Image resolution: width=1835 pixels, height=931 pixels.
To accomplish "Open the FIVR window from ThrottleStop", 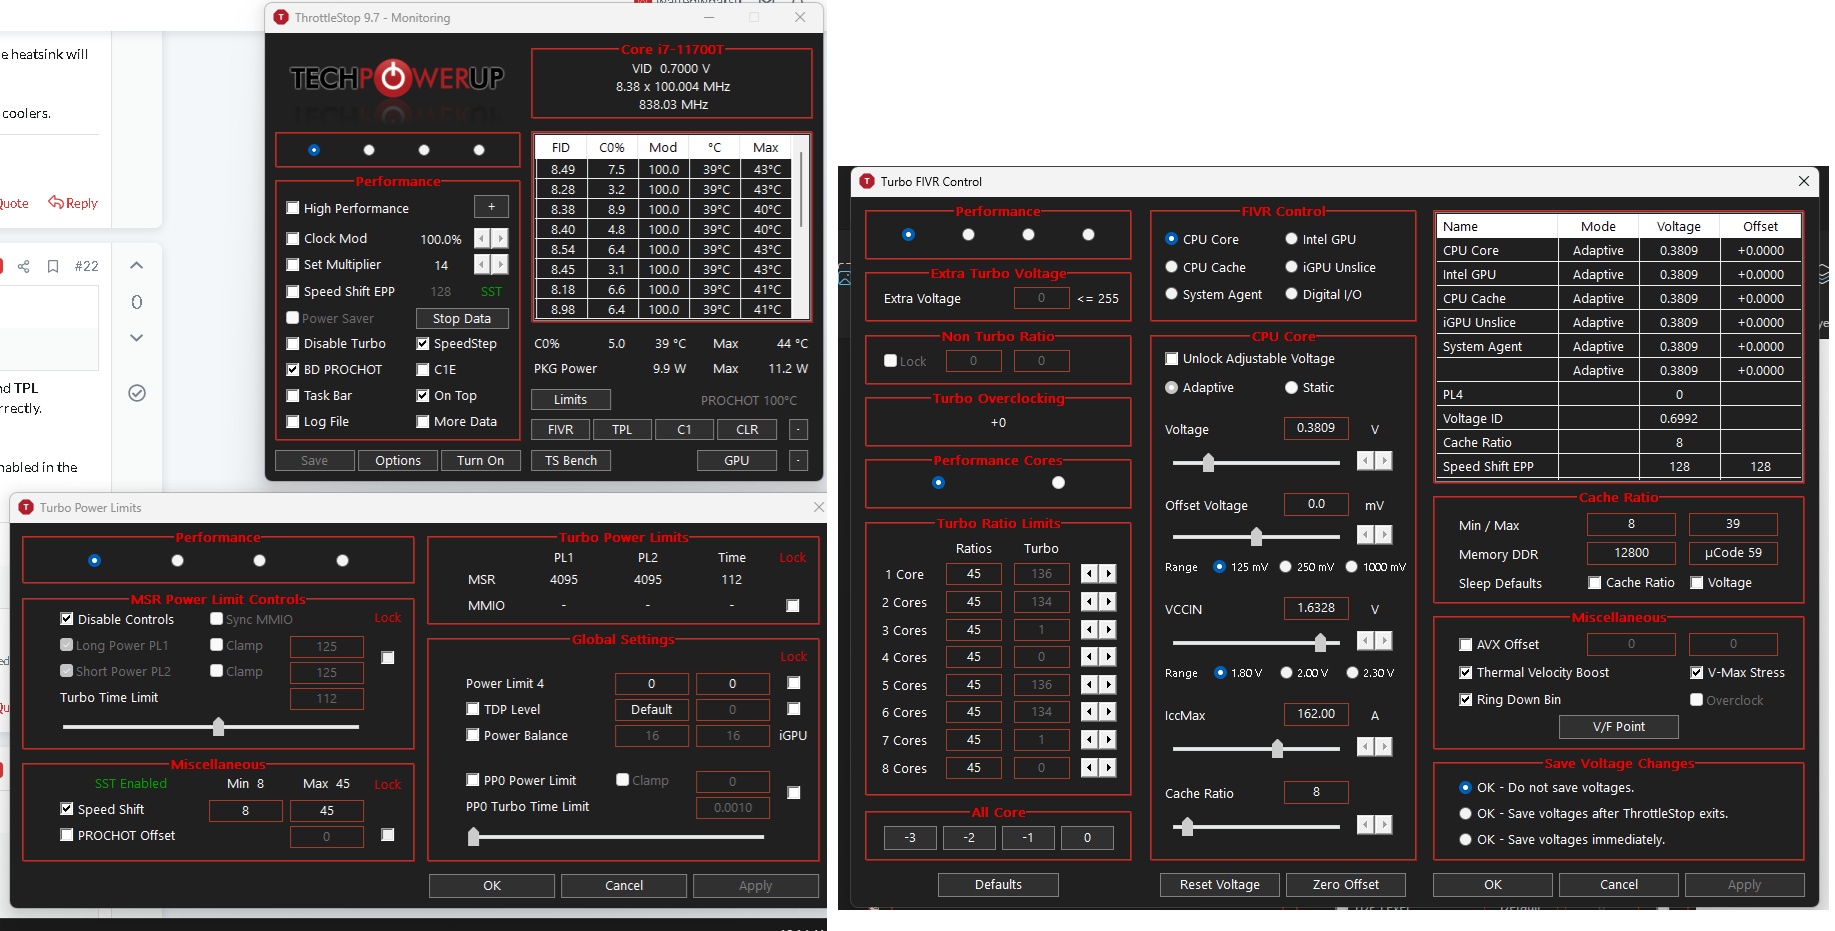I will point(561,430).
